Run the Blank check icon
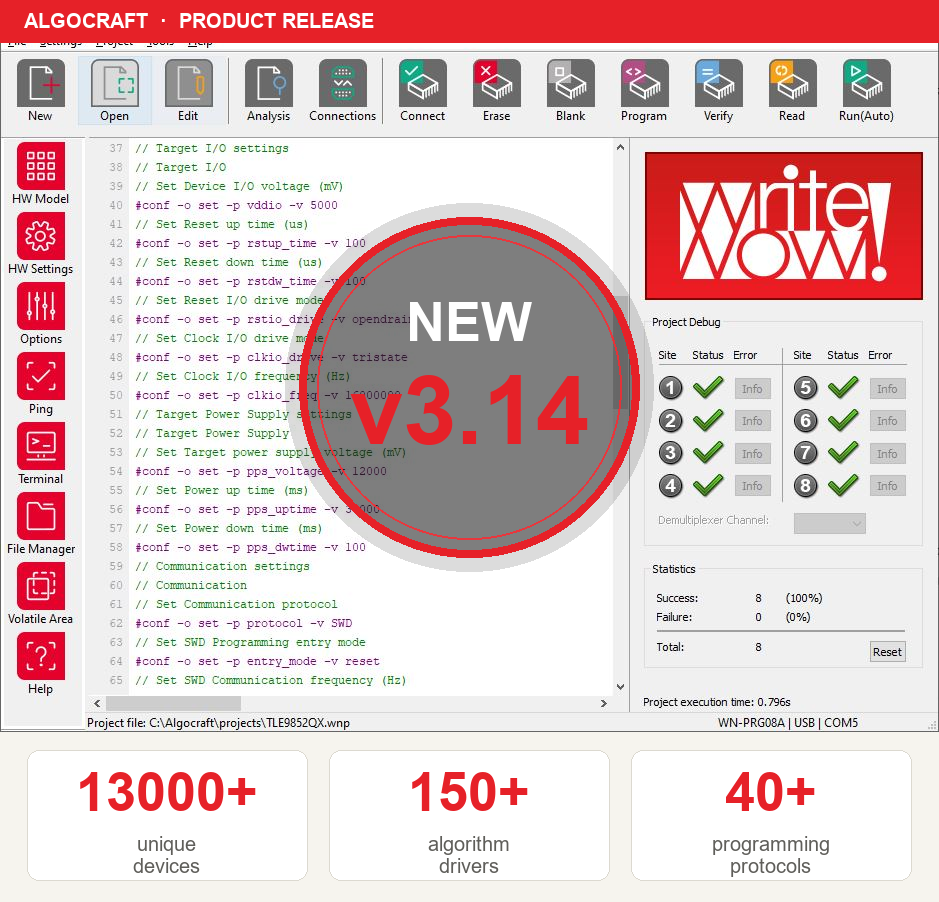This screenshot has width=939, height=902. click(571, 83)
